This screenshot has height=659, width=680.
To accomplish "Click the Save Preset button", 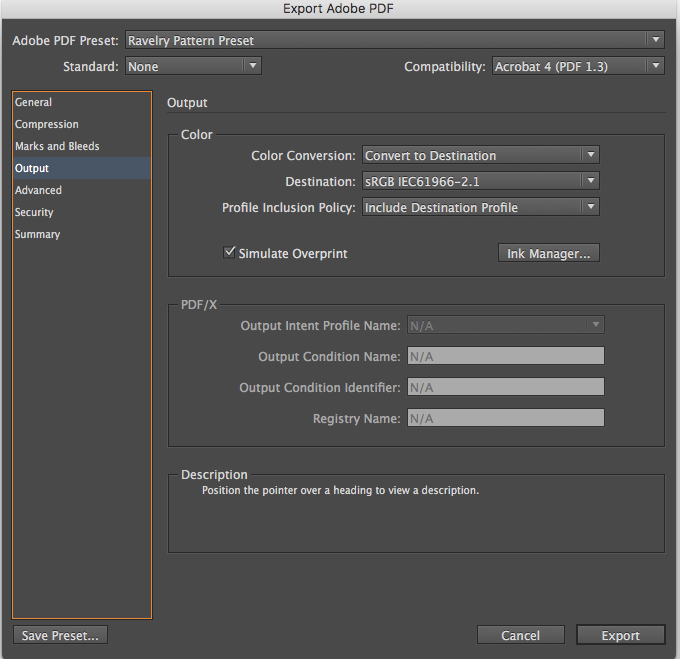I will point(60,635).
